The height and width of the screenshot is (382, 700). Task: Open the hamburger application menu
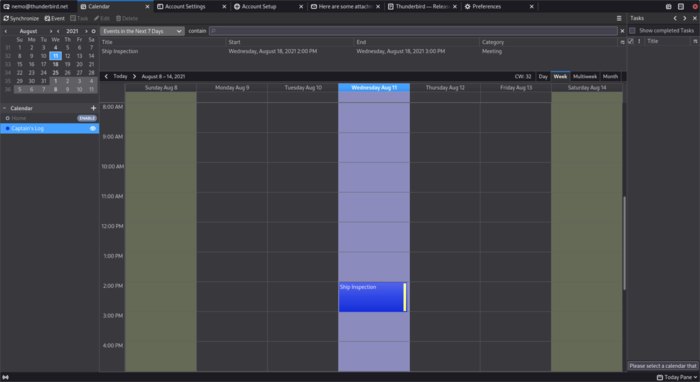[619, 18]
